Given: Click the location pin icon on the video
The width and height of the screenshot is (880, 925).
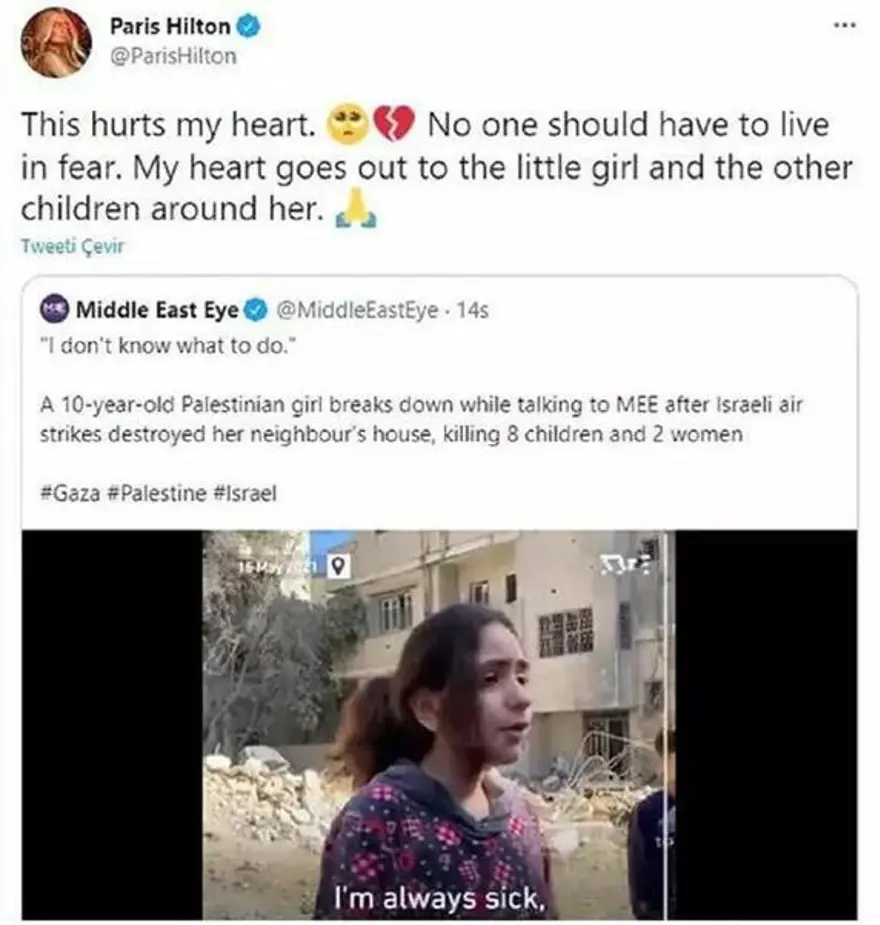Looking at the screenshot, I should 338,567.
